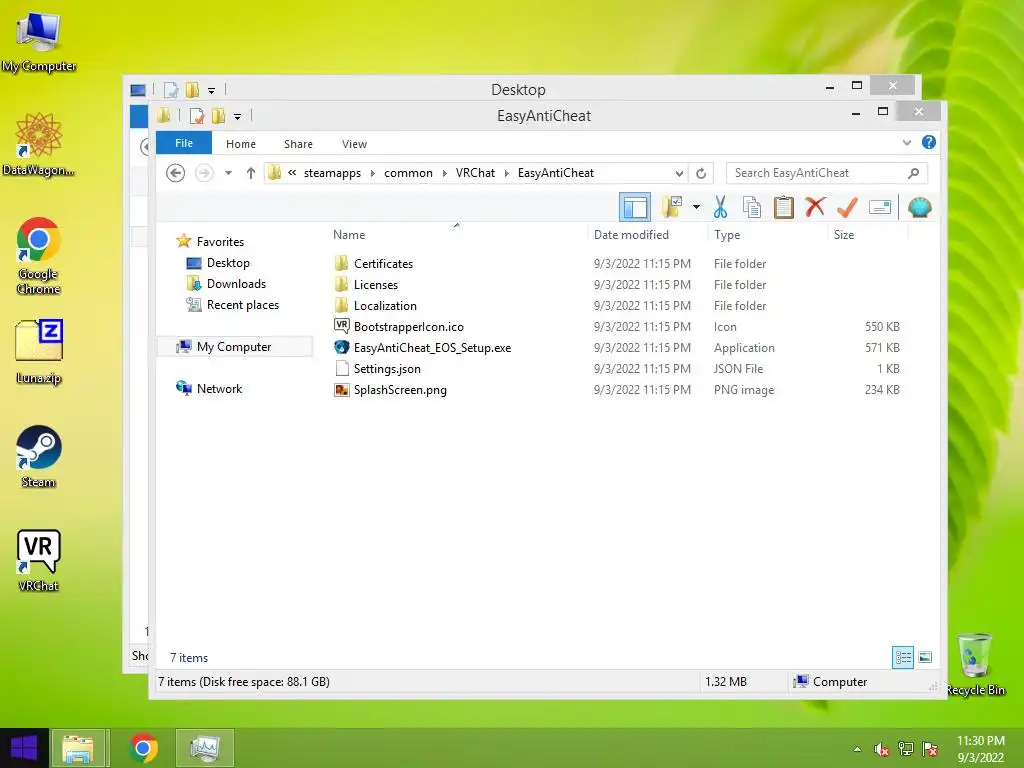Open File Explorer from the taskbar

(x=78, y=748)
